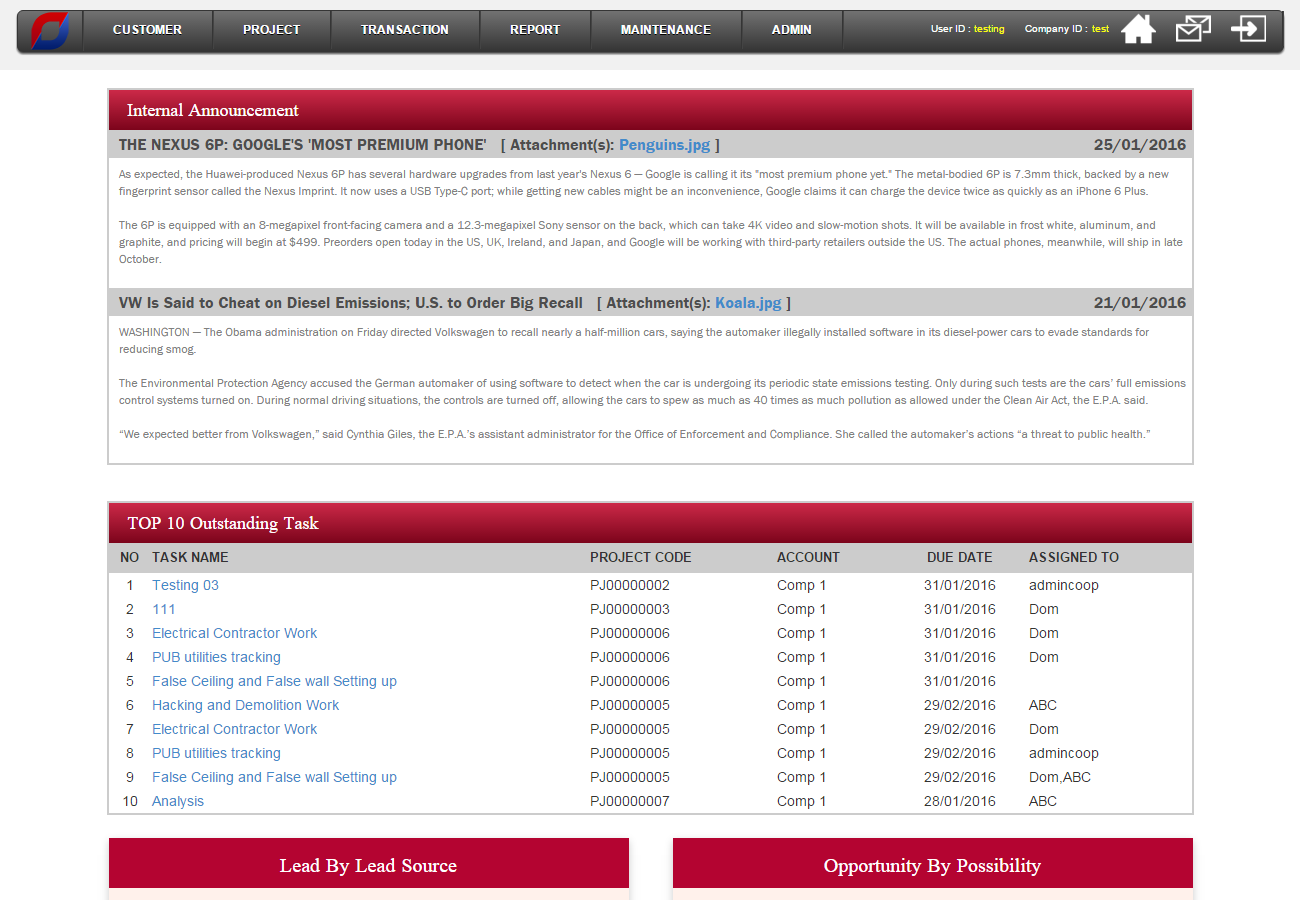
Task: Click the TASK NAME column header
Action: [x=190, y=557]
